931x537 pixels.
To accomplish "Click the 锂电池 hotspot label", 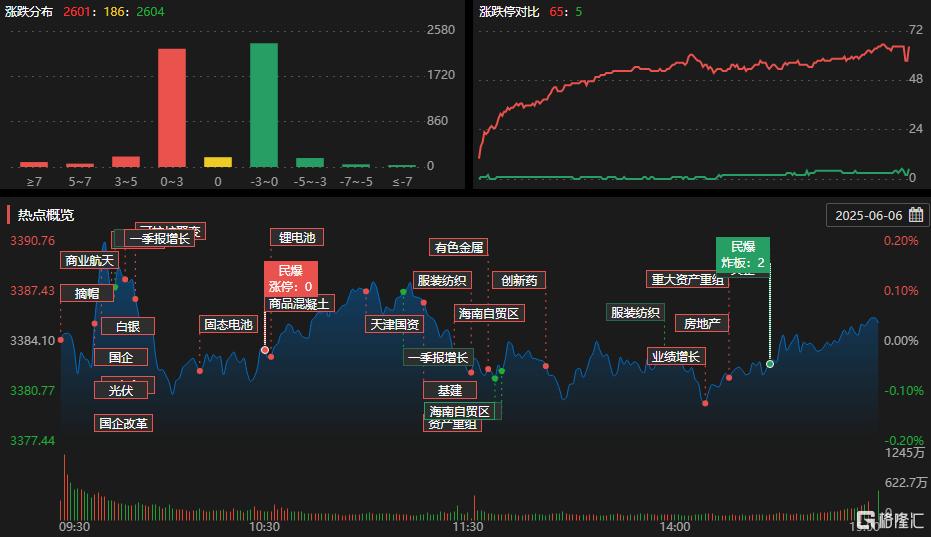I will pos(296,237).
